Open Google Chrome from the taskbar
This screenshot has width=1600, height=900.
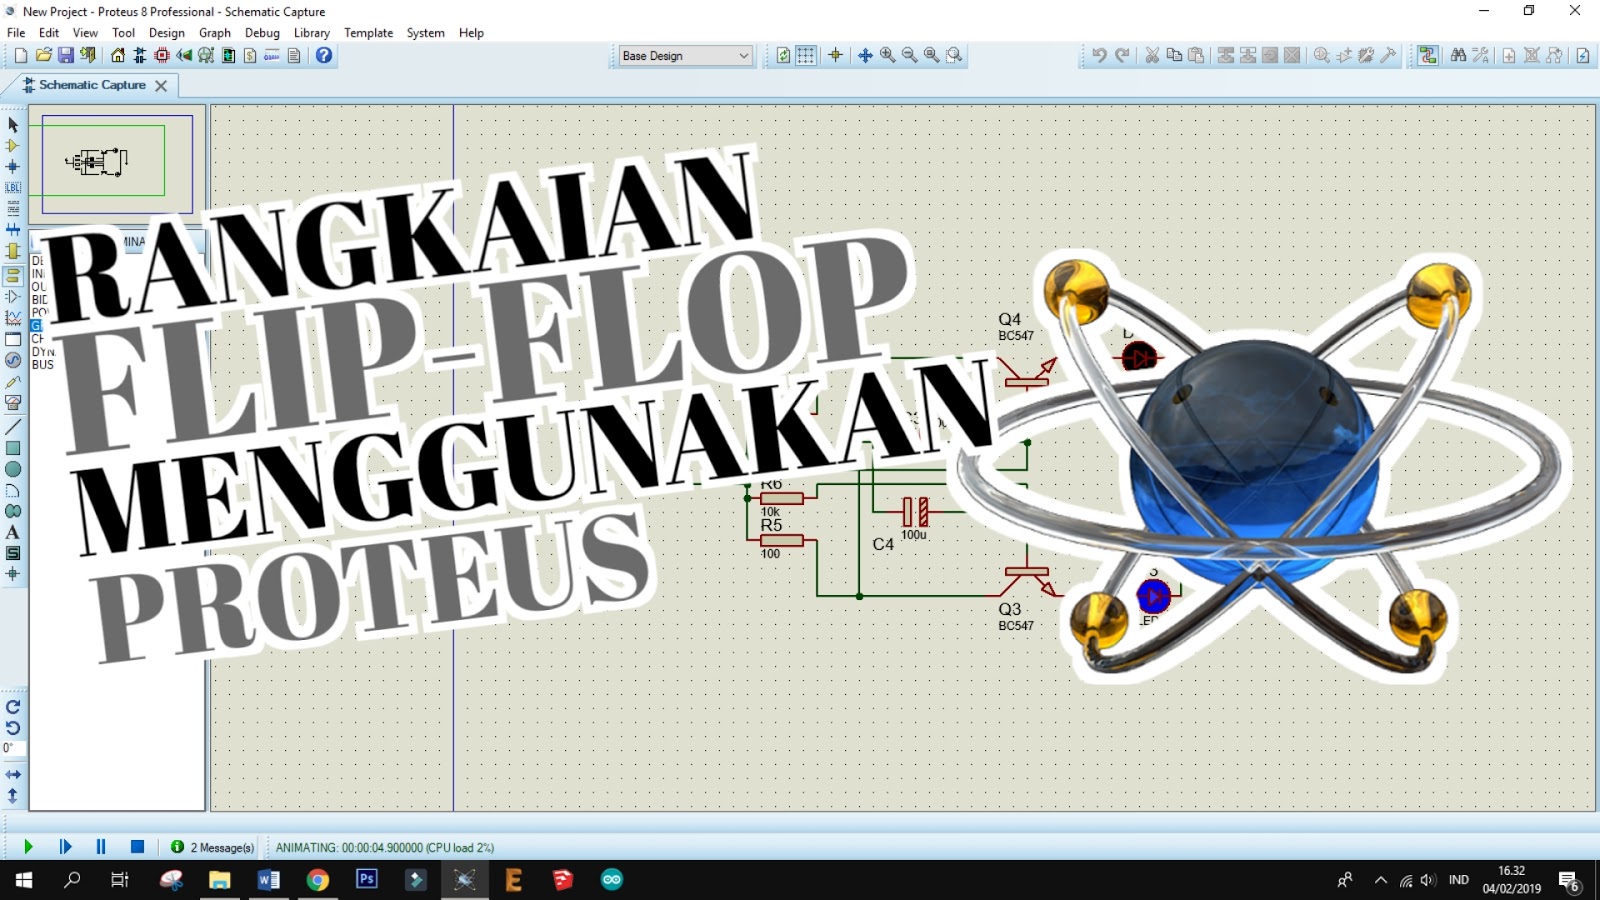318,880
